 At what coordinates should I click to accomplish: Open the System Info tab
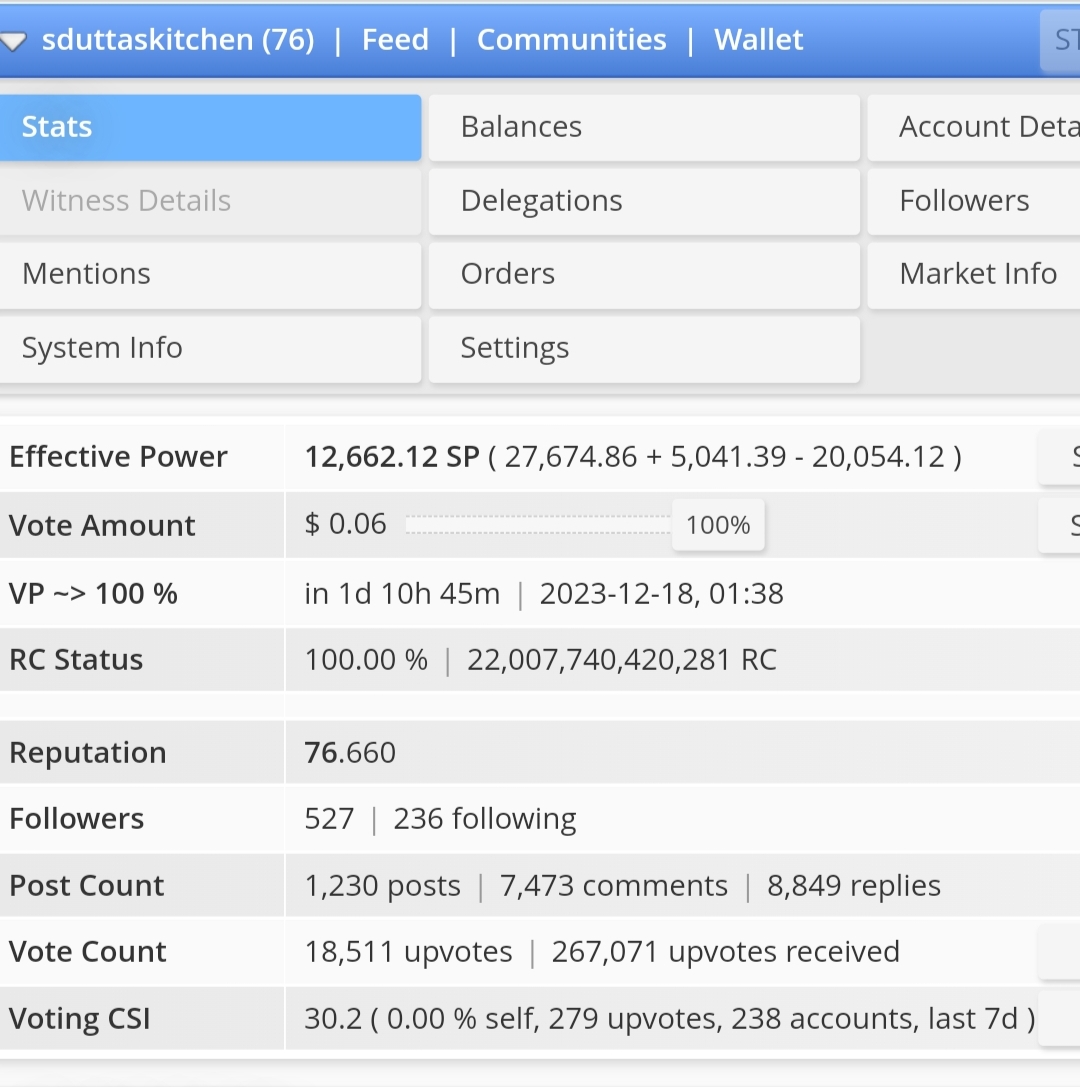210,348
